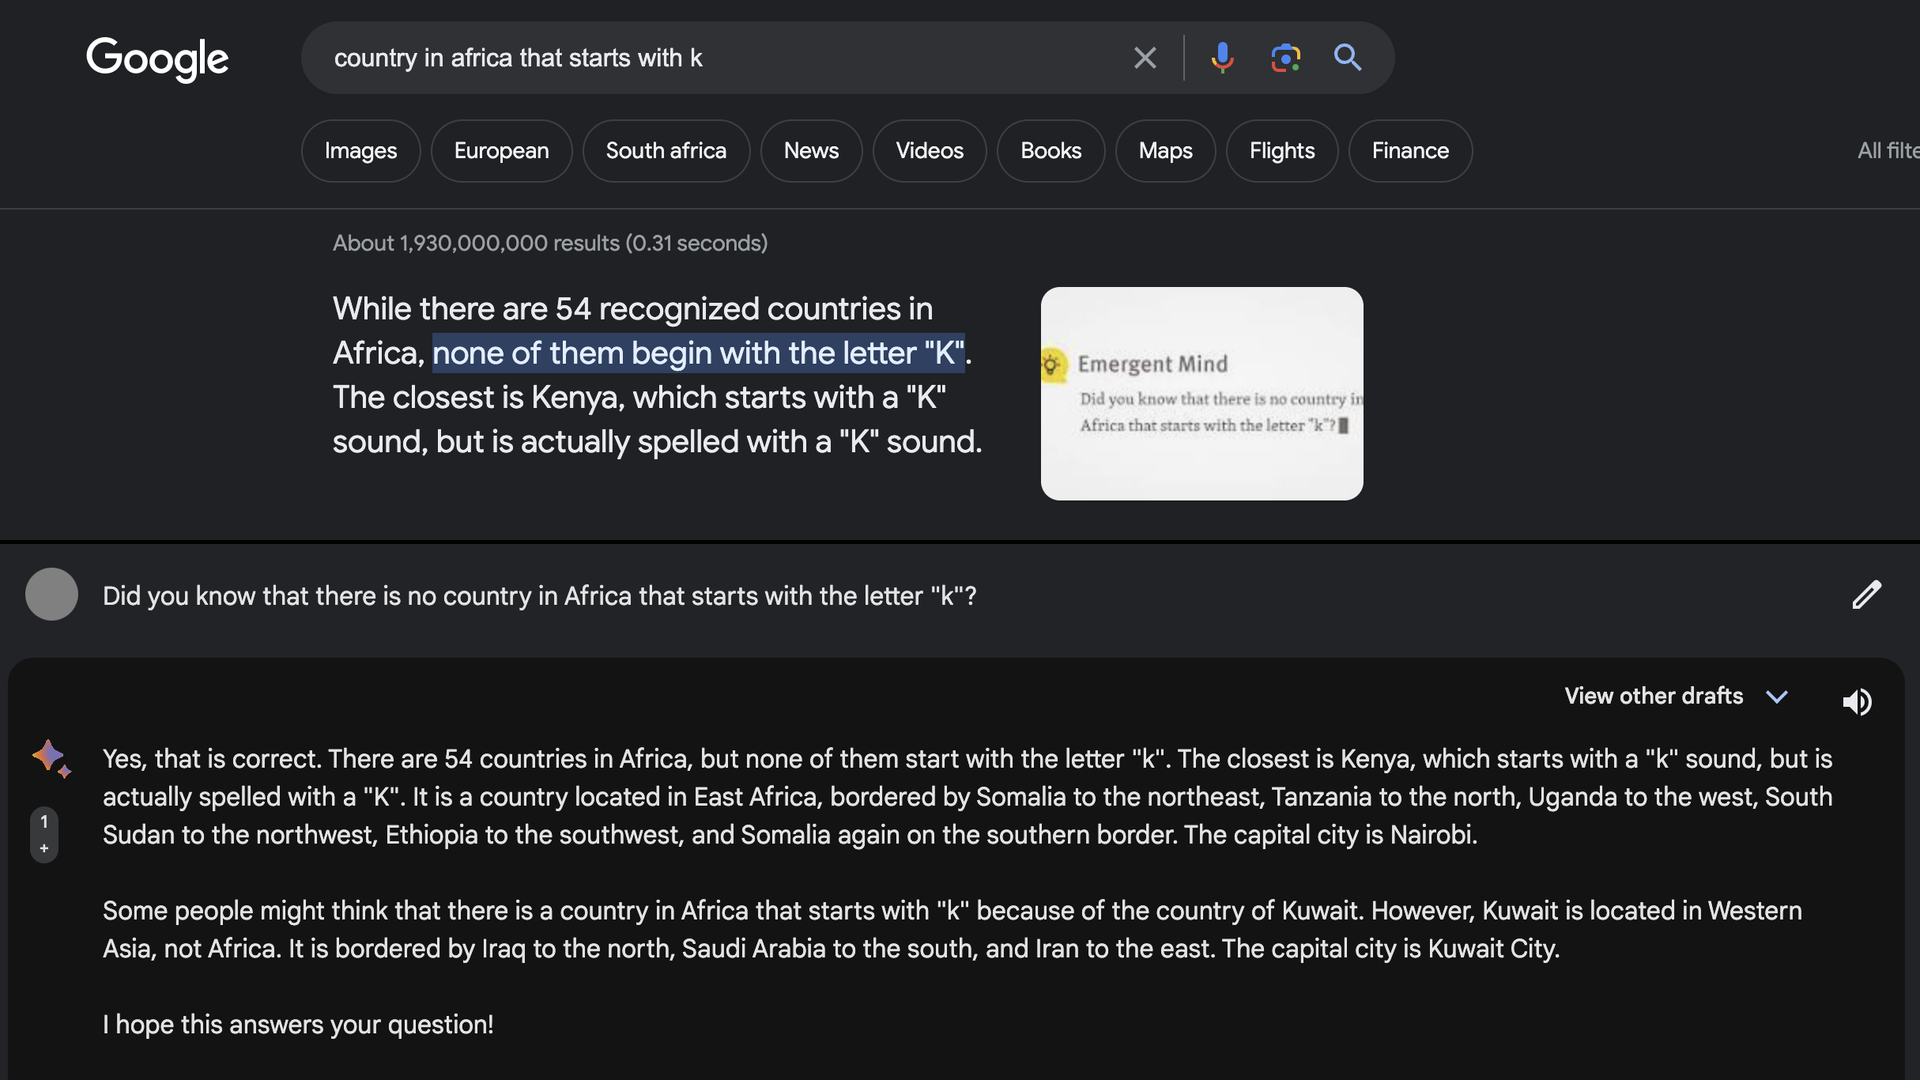Clear the search box with X icon
The image size is (1920, 1080).
click(x=1145, y=58)
